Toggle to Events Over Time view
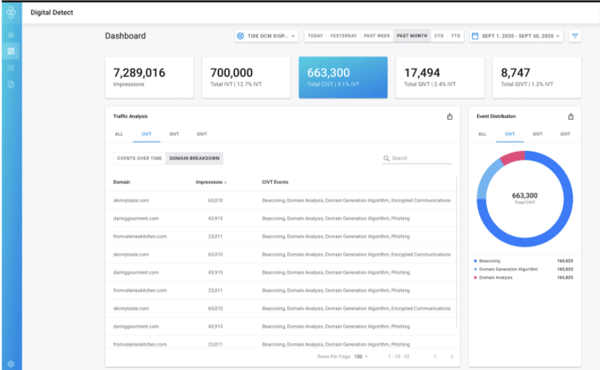Image resolution: width=600 pixels, height=370 pixels. [x=140, y=158]
